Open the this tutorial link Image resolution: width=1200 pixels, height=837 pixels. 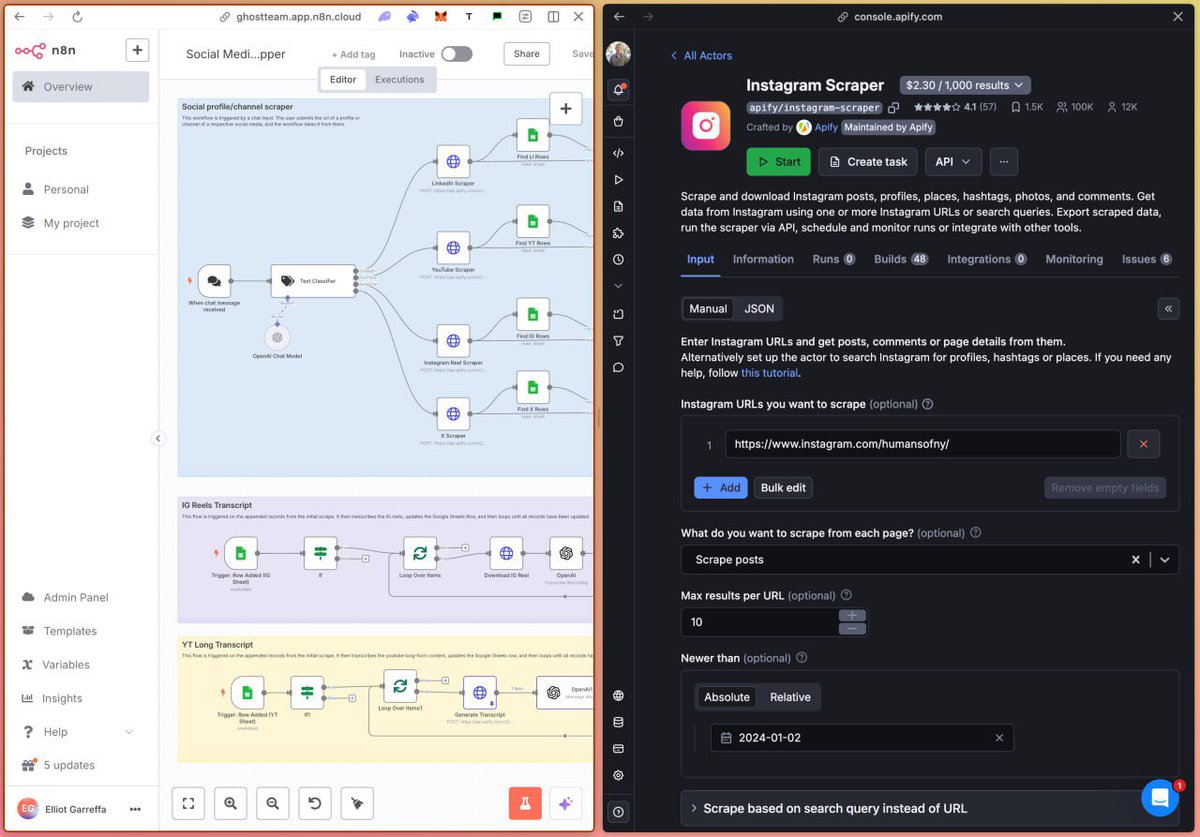(x=769, y=373)
